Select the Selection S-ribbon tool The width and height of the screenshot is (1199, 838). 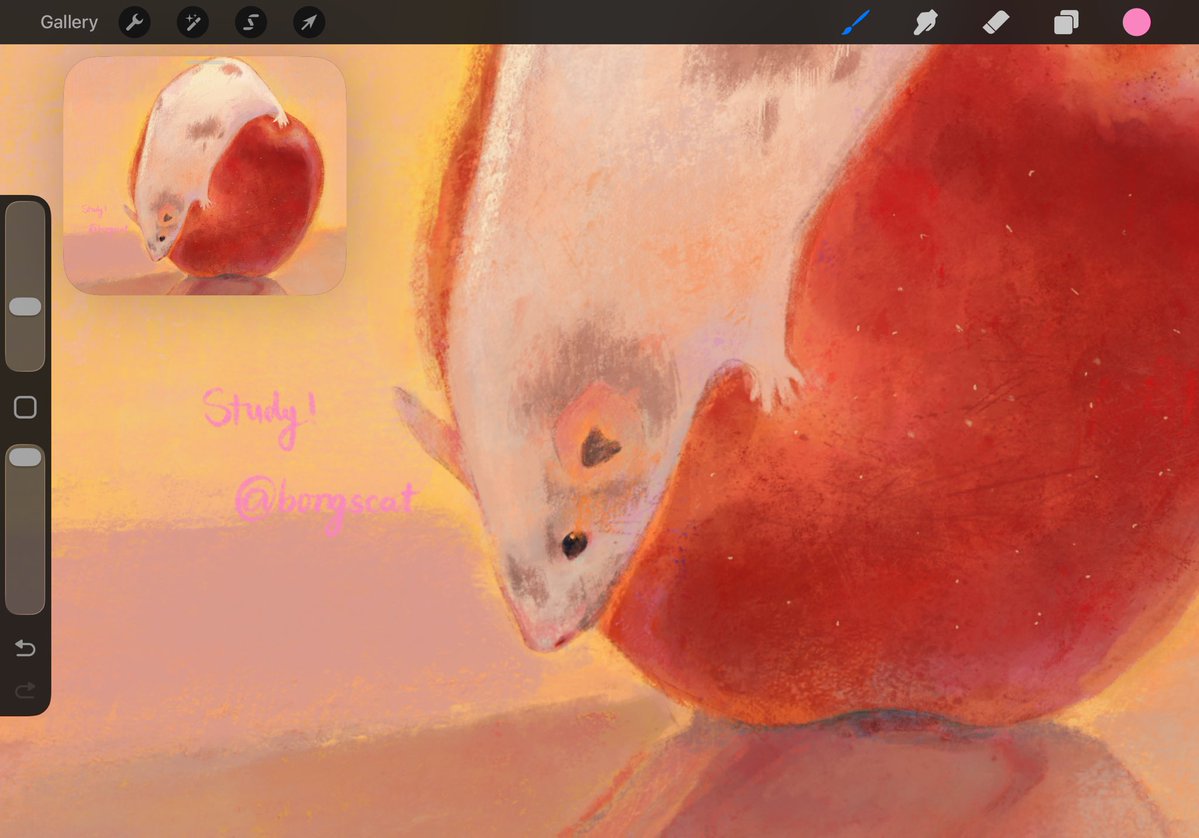(251, 22)
